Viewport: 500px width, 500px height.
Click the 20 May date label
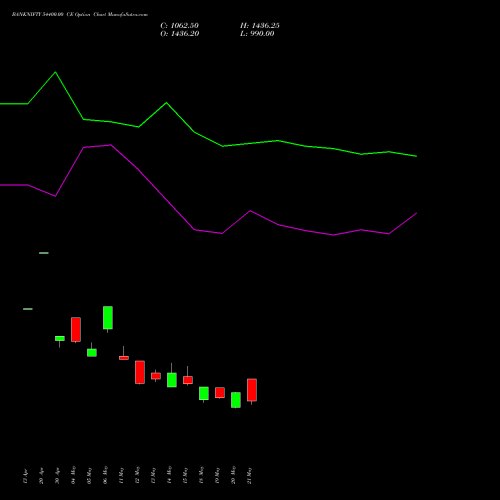[233, 475]
